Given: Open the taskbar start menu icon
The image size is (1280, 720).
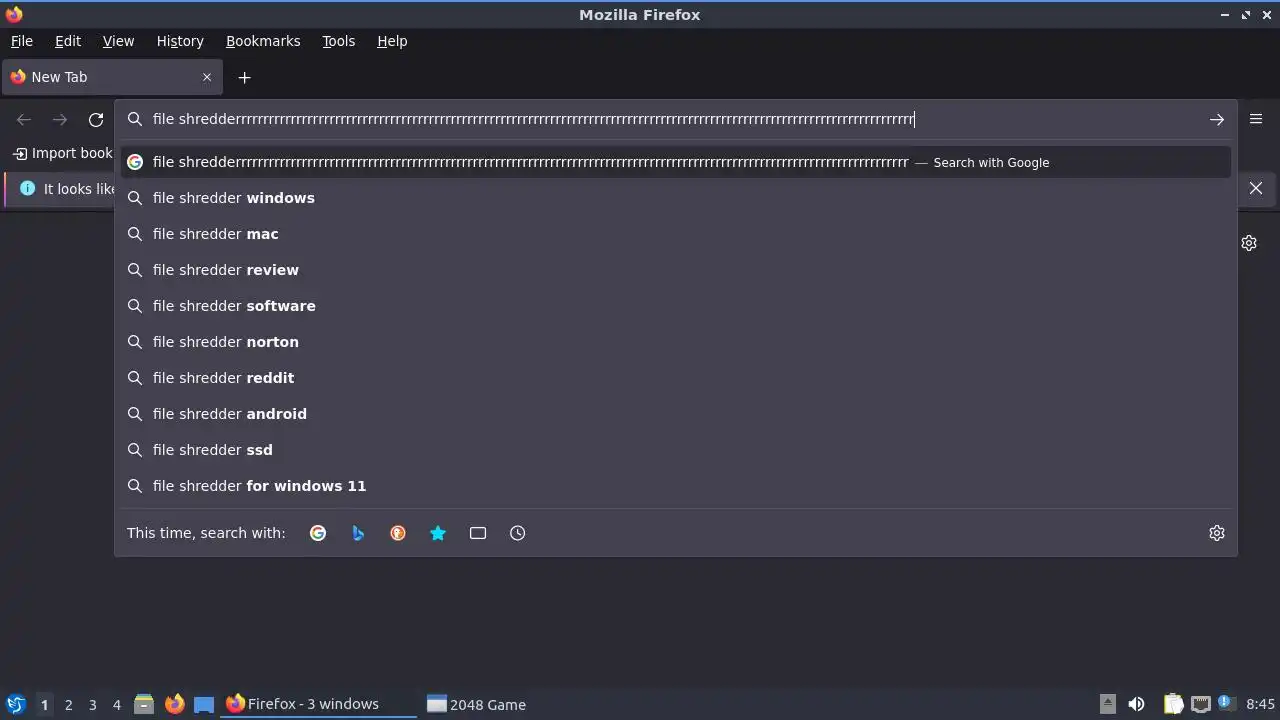Looking at the screenshot, I should coord(15,704).
